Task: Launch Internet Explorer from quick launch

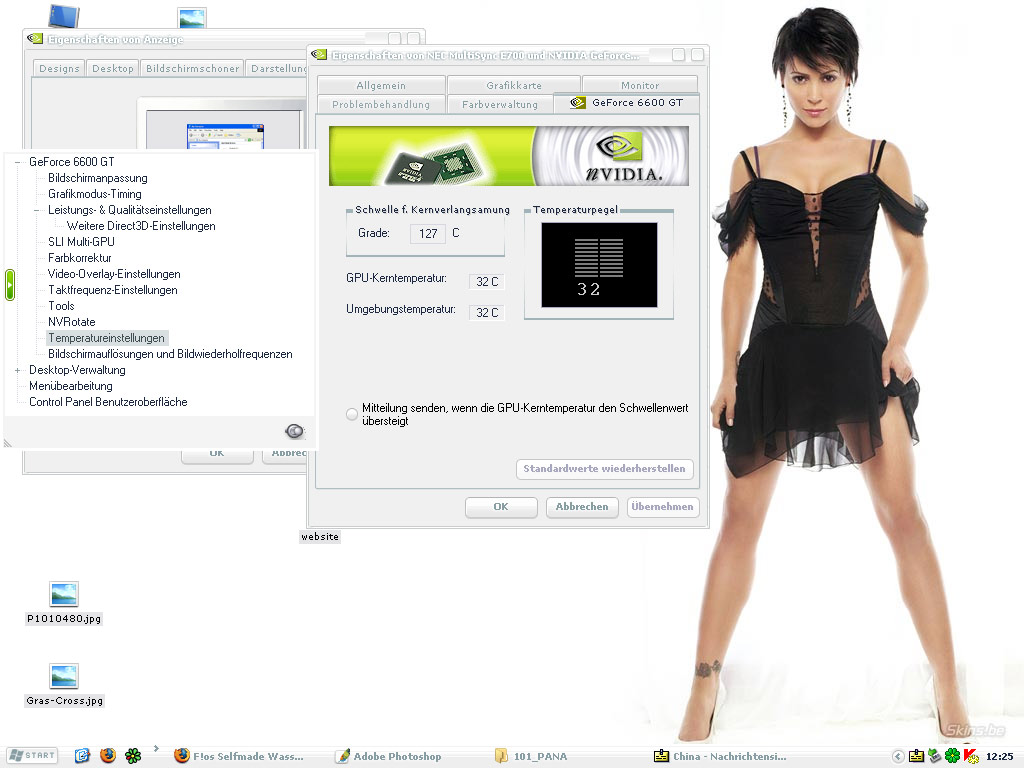Action: coord(82,756)
